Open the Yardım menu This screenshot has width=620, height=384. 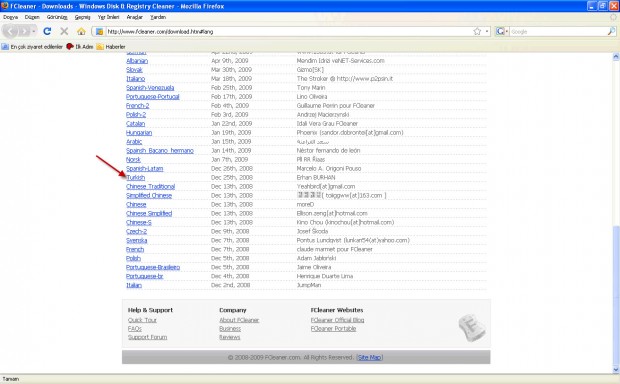pyautogui.click(x=158, y=17)
